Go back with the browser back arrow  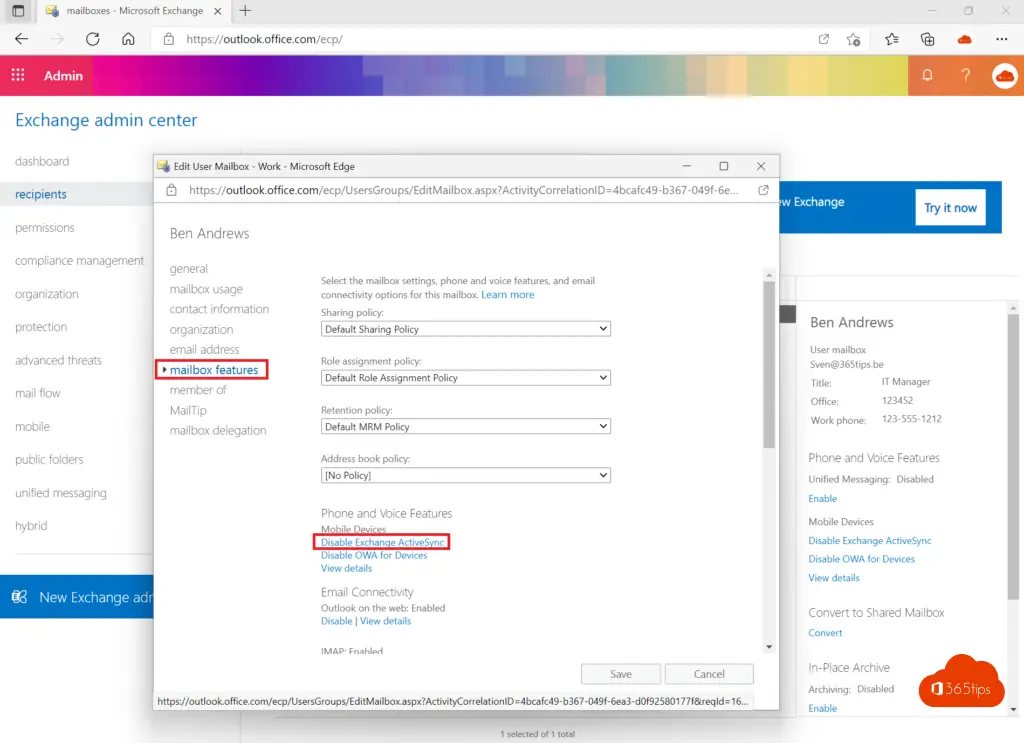pyautogui.click(x=22, y=39)
